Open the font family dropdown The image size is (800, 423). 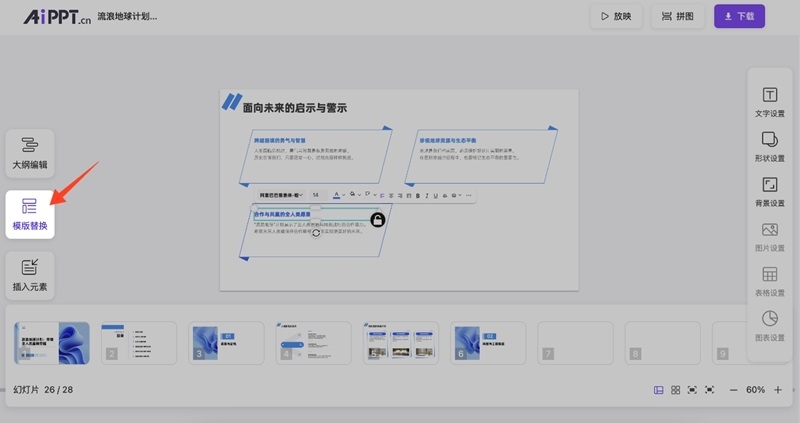coord(281,195)
